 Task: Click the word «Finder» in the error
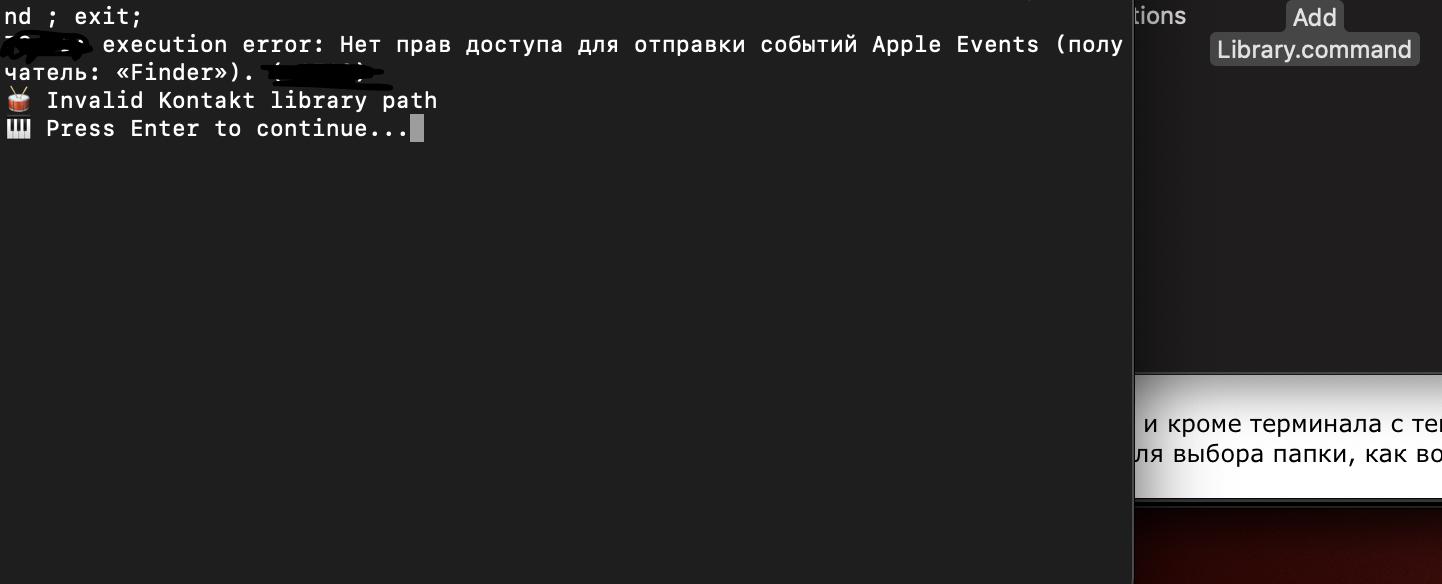pyautogui.click(x=171, y=73)
